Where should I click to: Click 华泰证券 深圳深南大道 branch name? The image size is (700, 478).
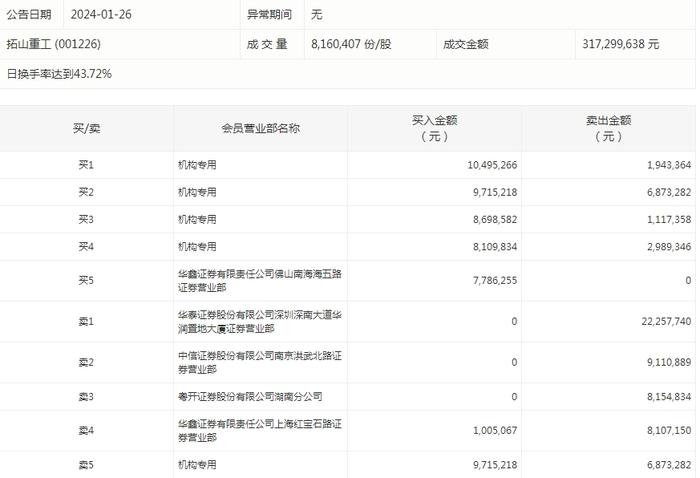coord(260,321)
